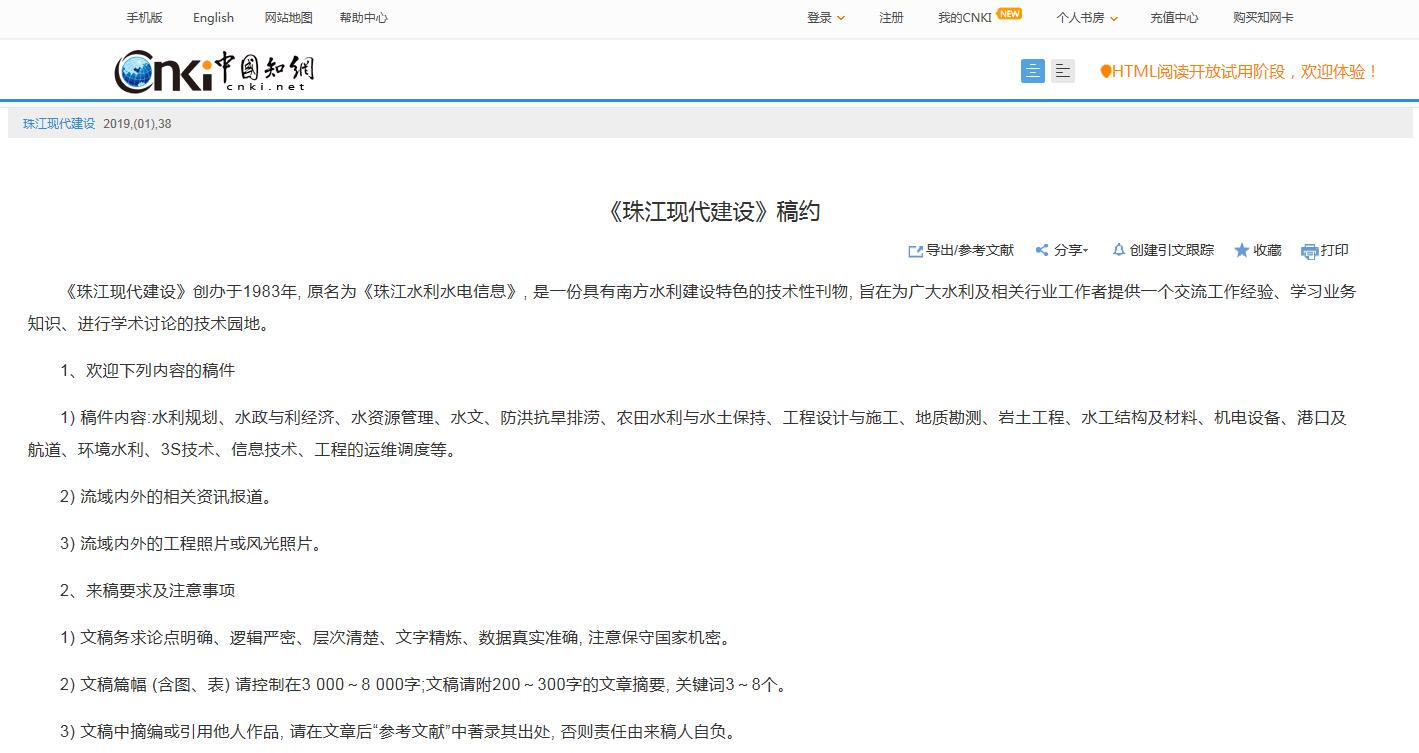Image resolution: width=1419 pixels, height=753 pixels.
Task: Click the orange marker icon before HTML阅读 notice
Action: 1105,72
